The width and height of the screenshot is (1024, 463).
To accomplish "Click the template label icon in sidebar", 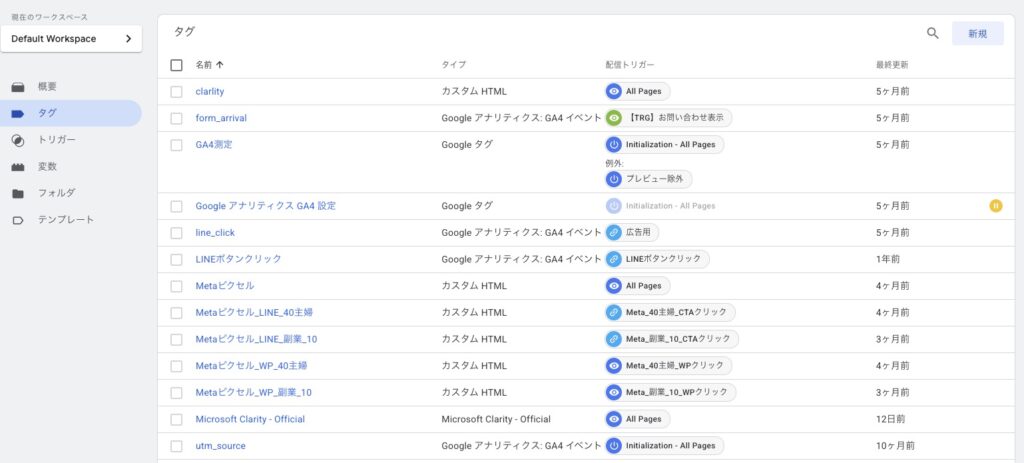I will point(18,220).
